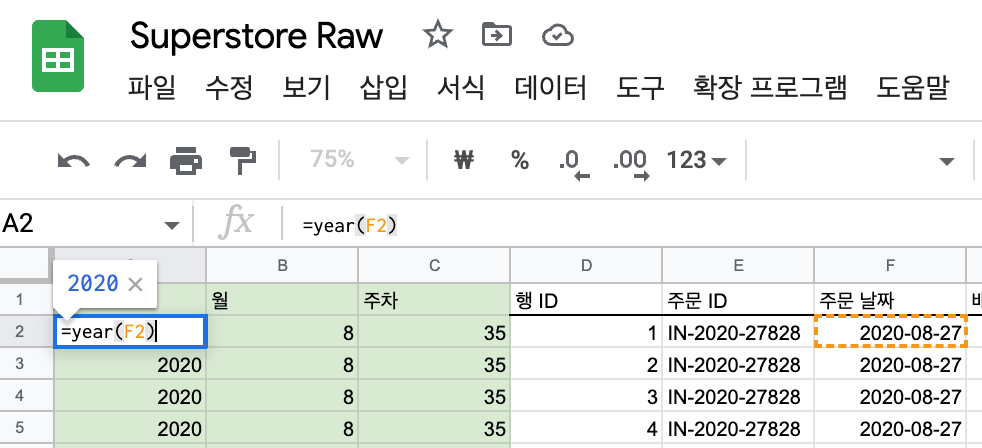Undo the last action

[73, 161]
